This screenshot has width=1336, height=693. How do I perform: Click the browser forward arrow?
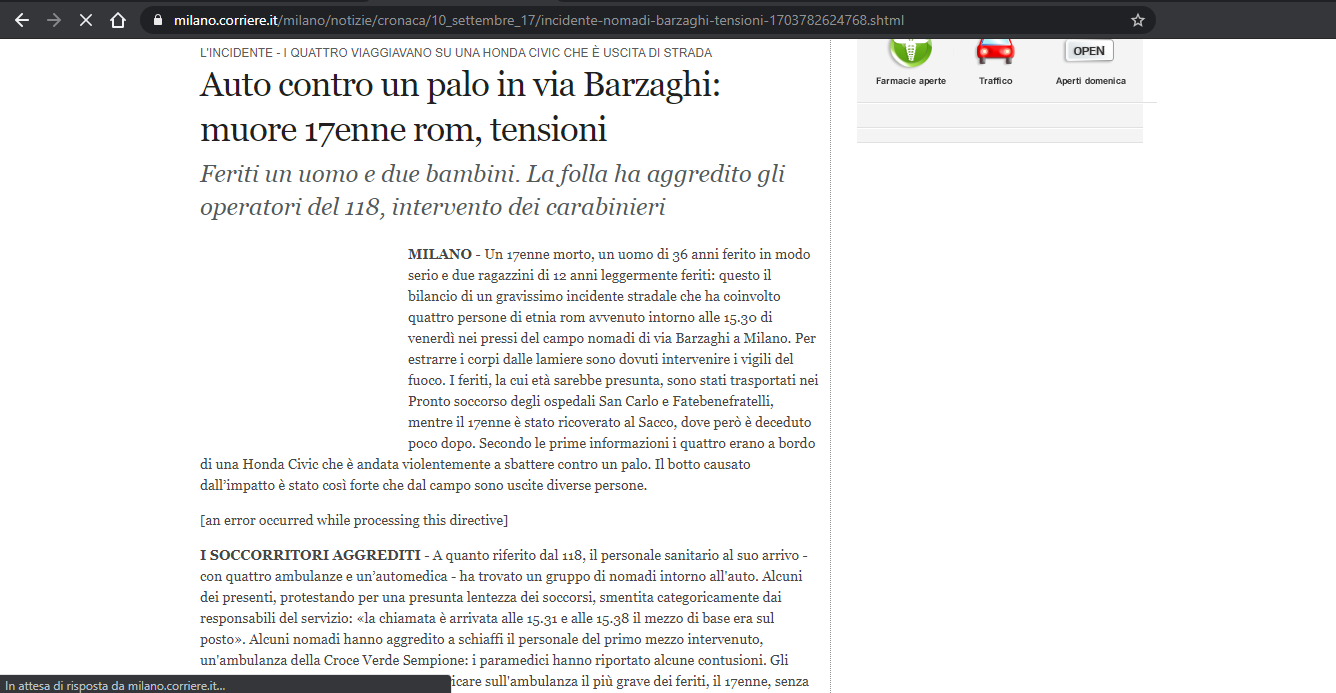[54, 20]
